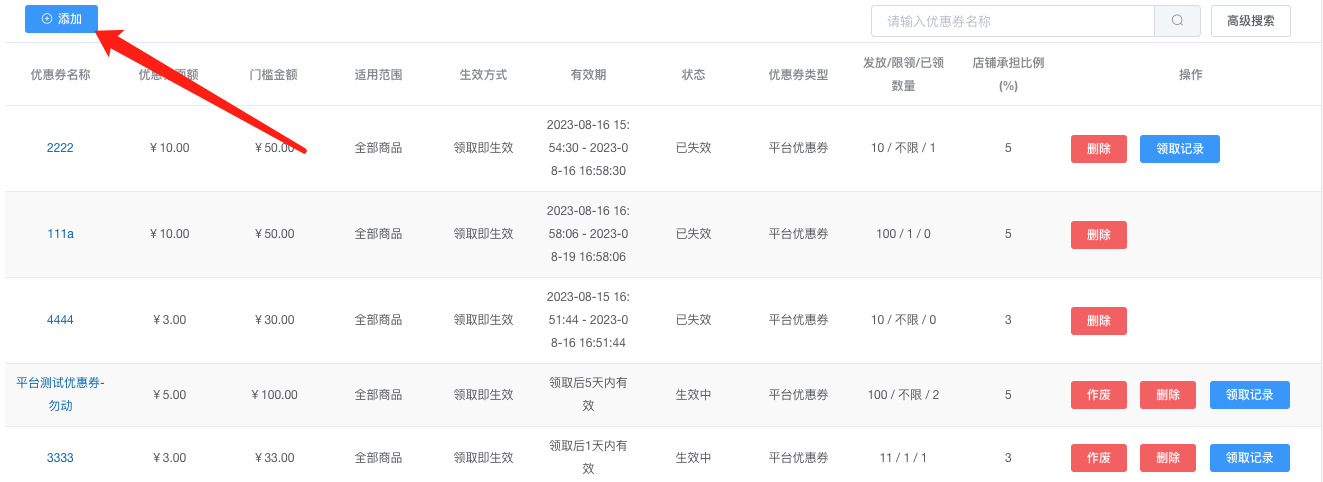The image size is (1323, 482).
Task: Open coupon named 4444
Action: (x=60, y=320)
